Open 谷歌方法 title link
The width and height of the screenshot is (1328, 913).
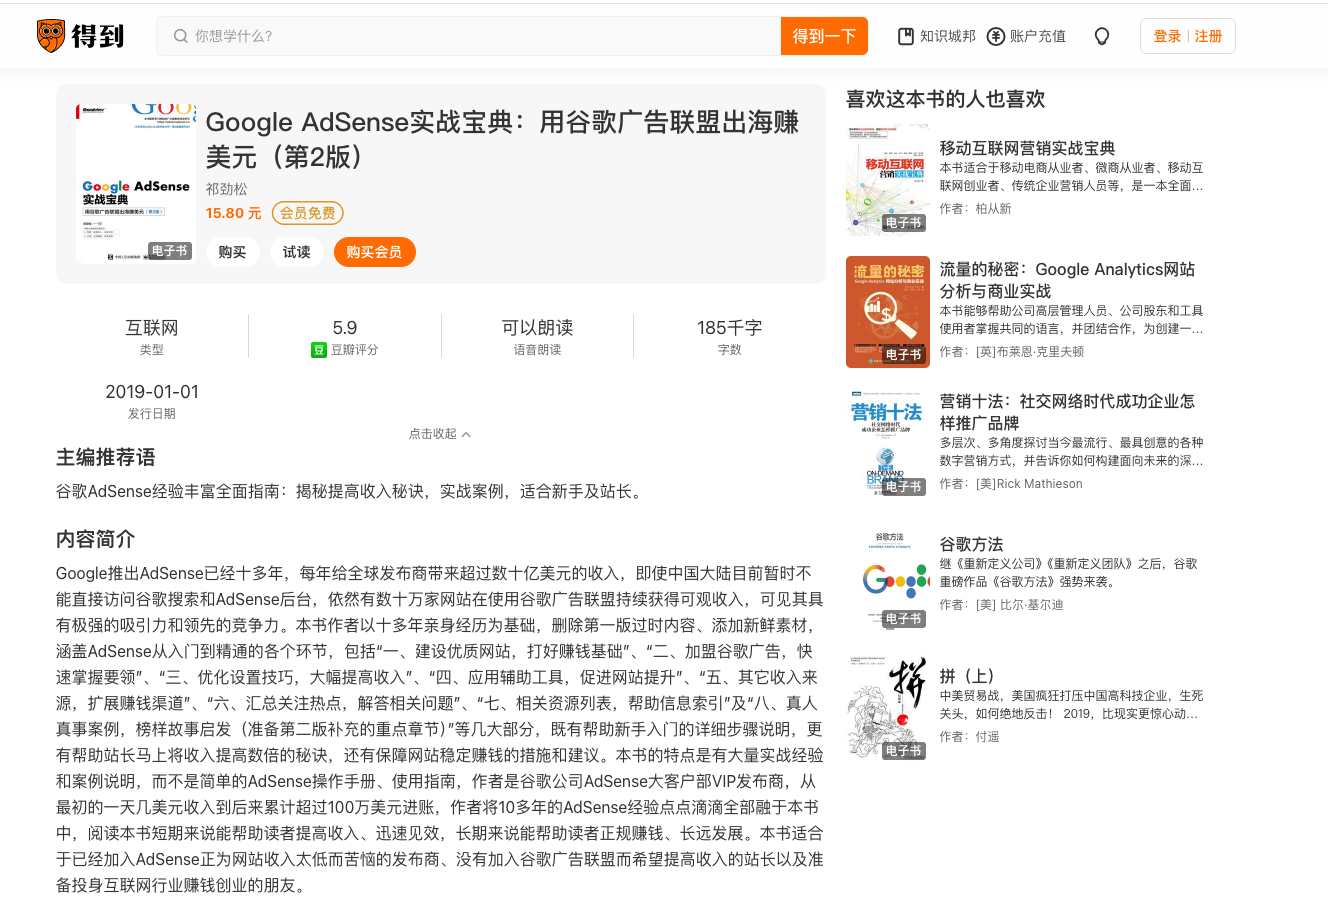[971, 544]
